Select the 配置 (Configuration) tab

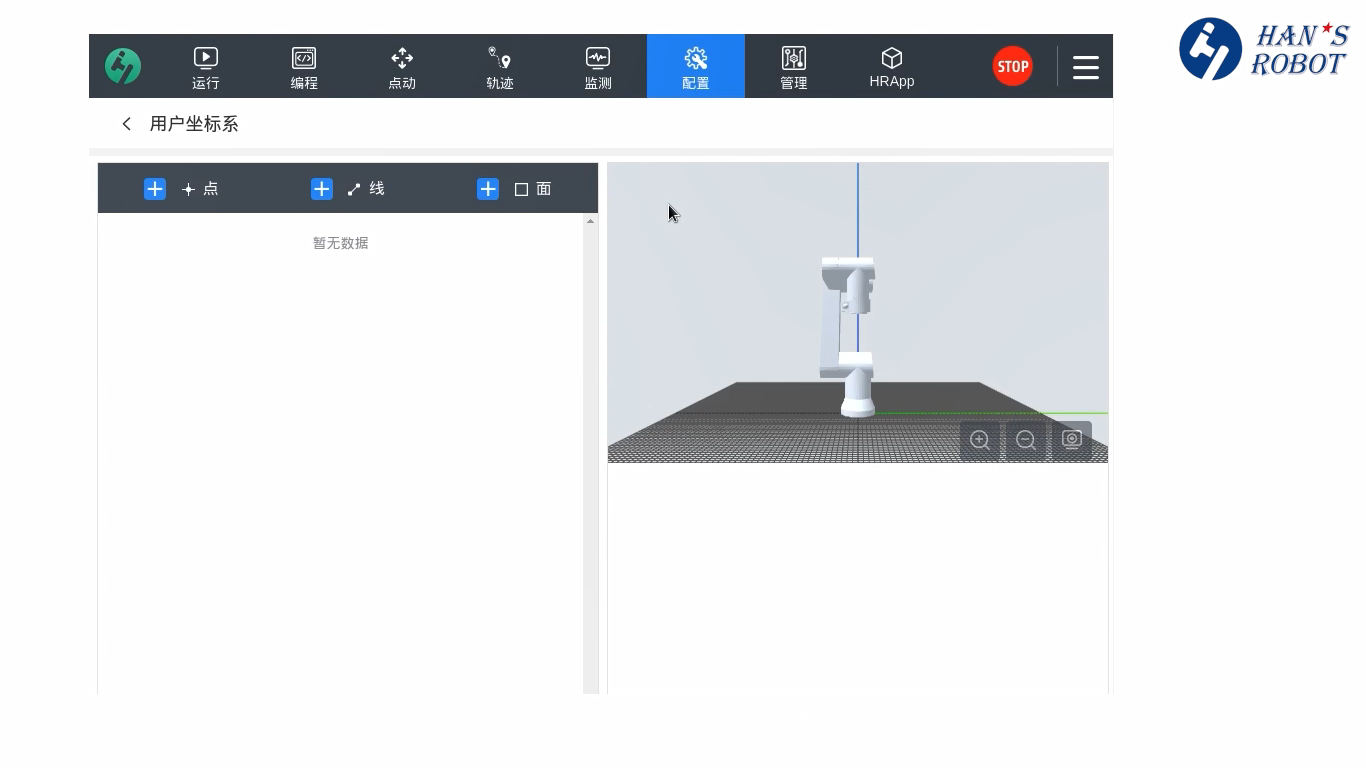pos(696,66)
